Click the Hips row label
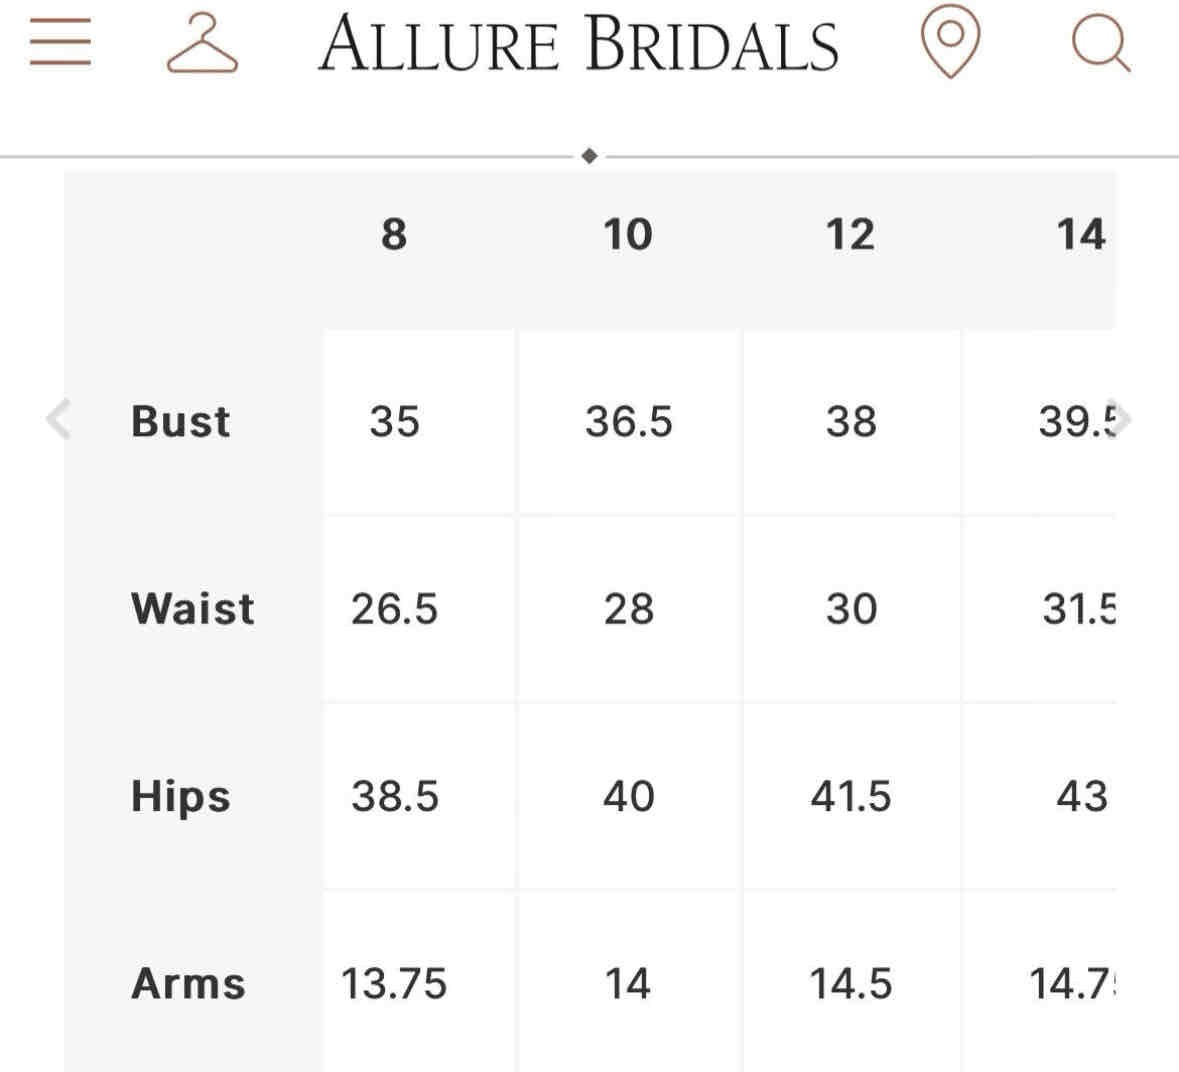Image resolution: width=1179 pixels, height=1072 pixels. [181, 796]
